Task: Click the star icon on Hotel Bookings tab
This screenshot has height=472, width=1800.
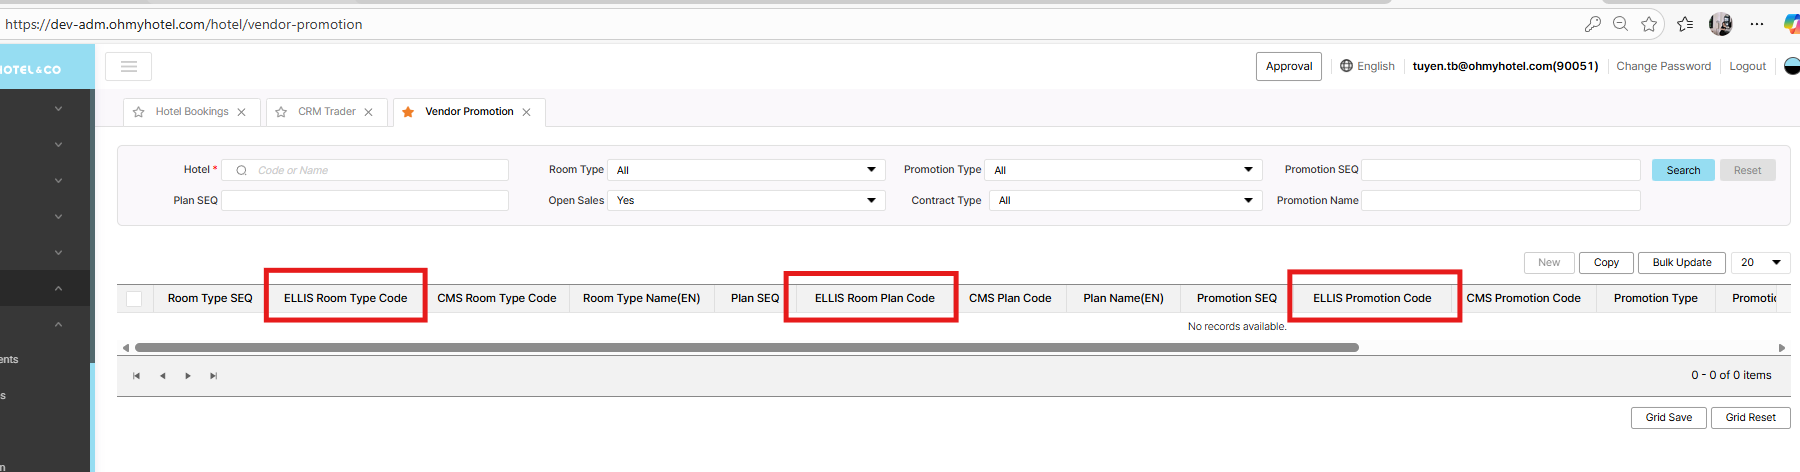Action: (x=139, y=112)
